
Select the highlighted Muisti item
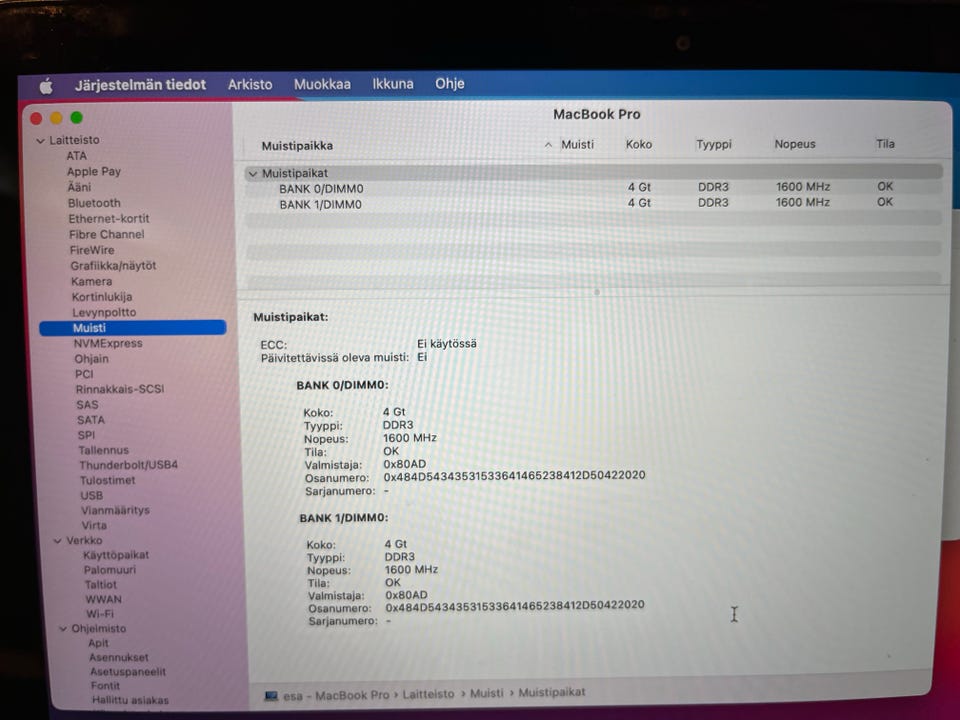click(x=133, y=328)
